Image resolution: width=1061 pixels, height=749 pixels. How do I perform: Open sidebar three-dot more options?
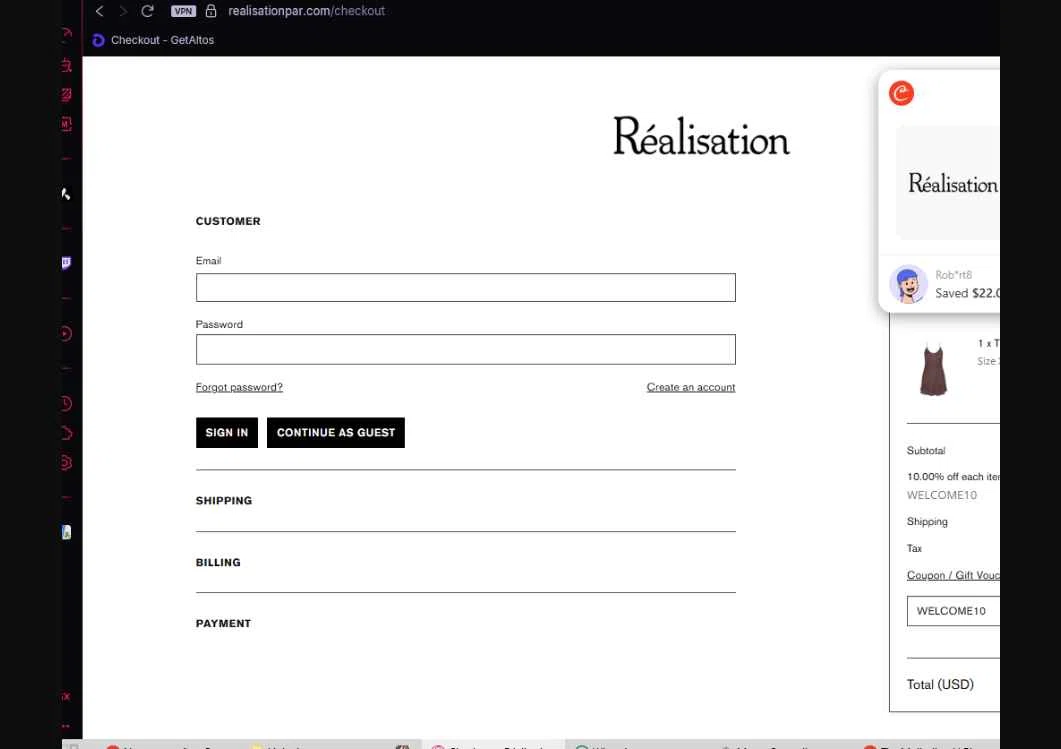click(x=66, y=726)
